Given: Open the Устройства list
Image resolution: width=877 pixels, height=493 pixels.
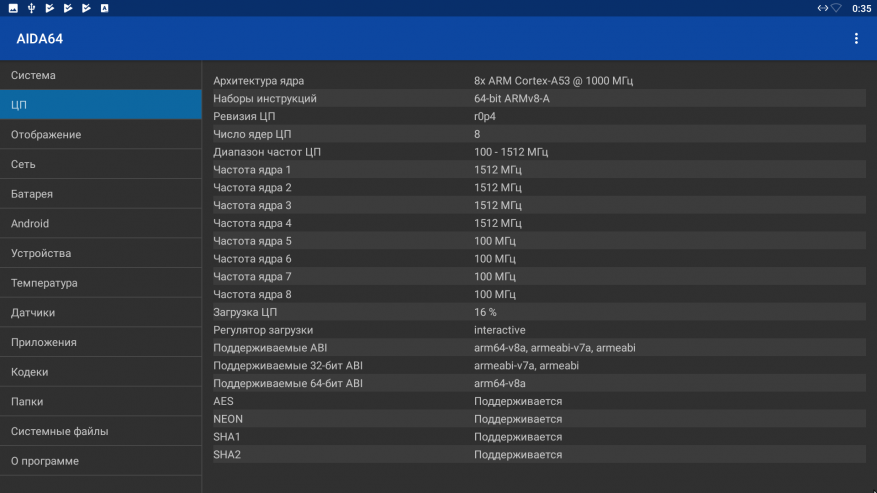Looking at the screenshot, I should tap(100, 253).
